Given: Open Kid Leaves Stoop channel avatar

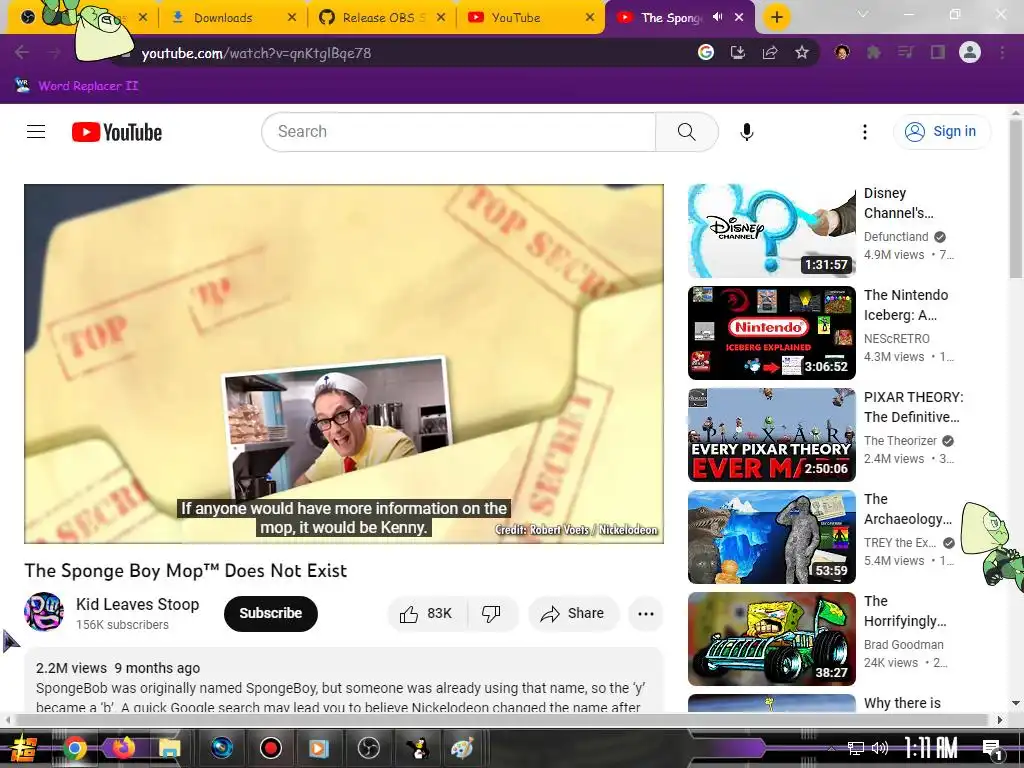Looking at the screenshot, I should tap(44, 612).
